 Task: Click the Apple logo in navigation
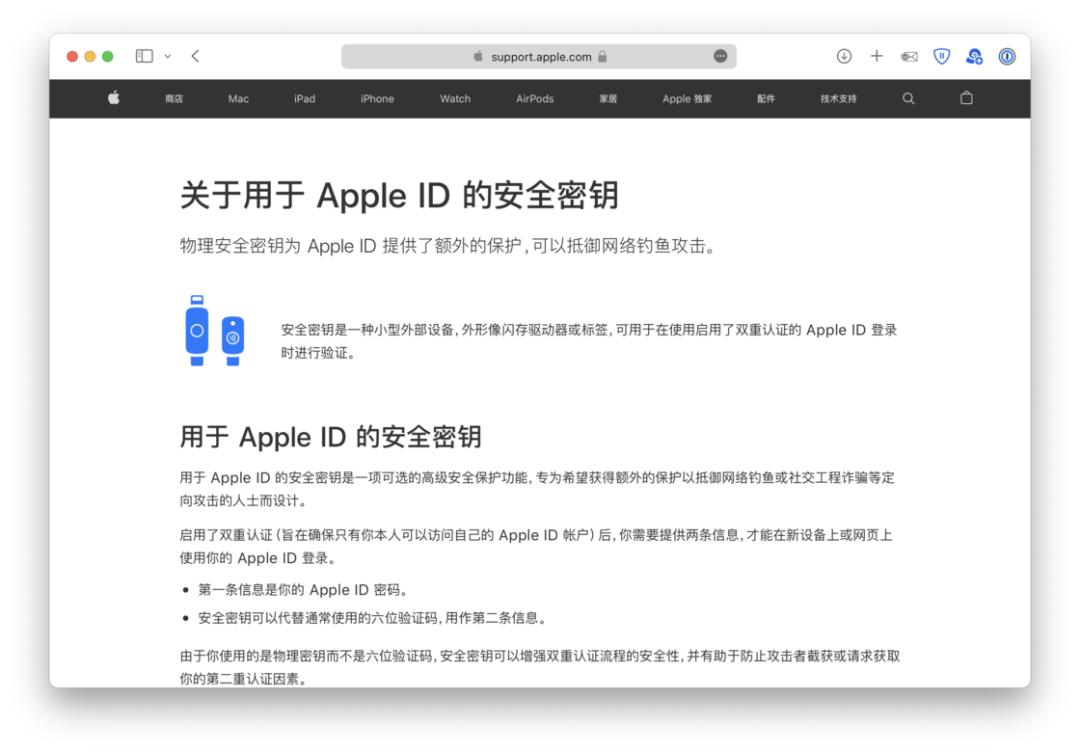(114, 98)
